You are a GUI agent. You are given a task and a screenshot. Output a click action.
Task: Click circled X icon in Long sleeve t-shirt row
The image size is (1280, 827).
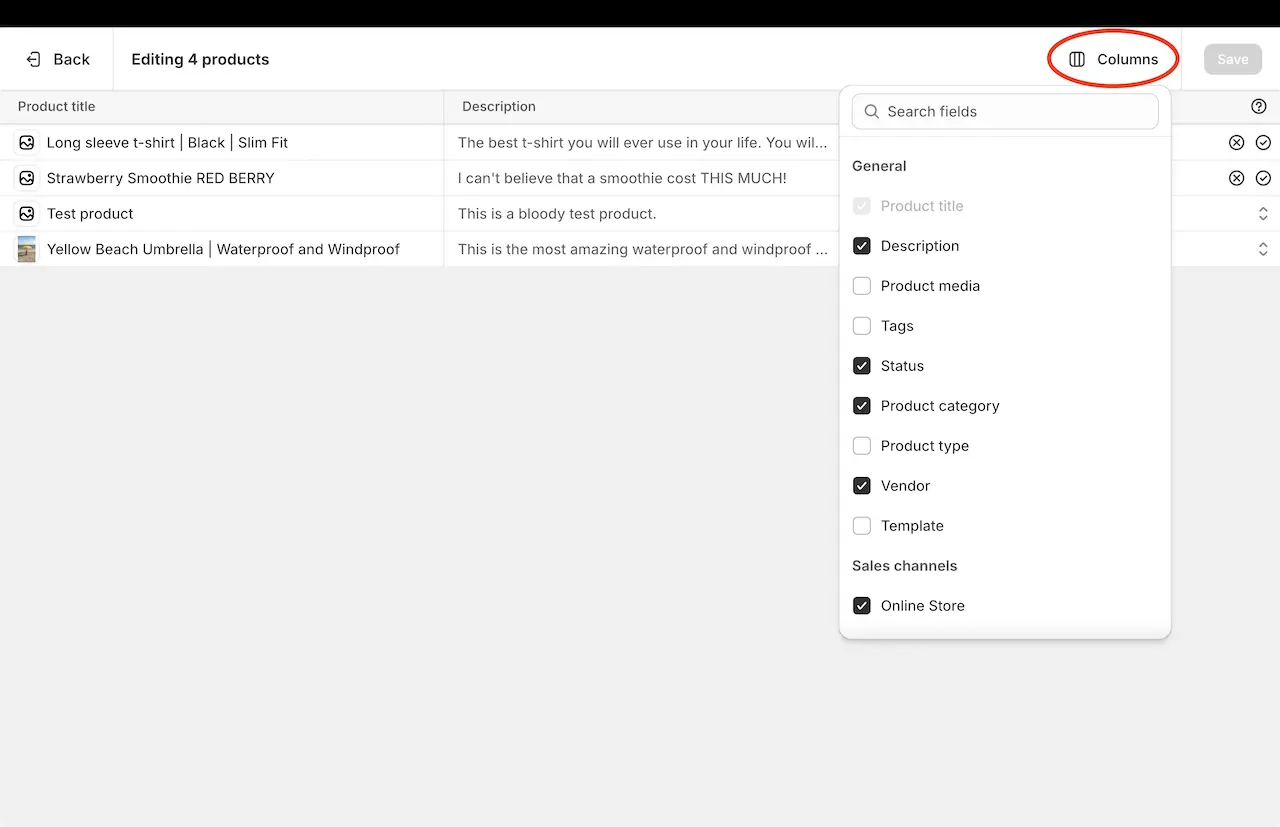point(1236,143)
